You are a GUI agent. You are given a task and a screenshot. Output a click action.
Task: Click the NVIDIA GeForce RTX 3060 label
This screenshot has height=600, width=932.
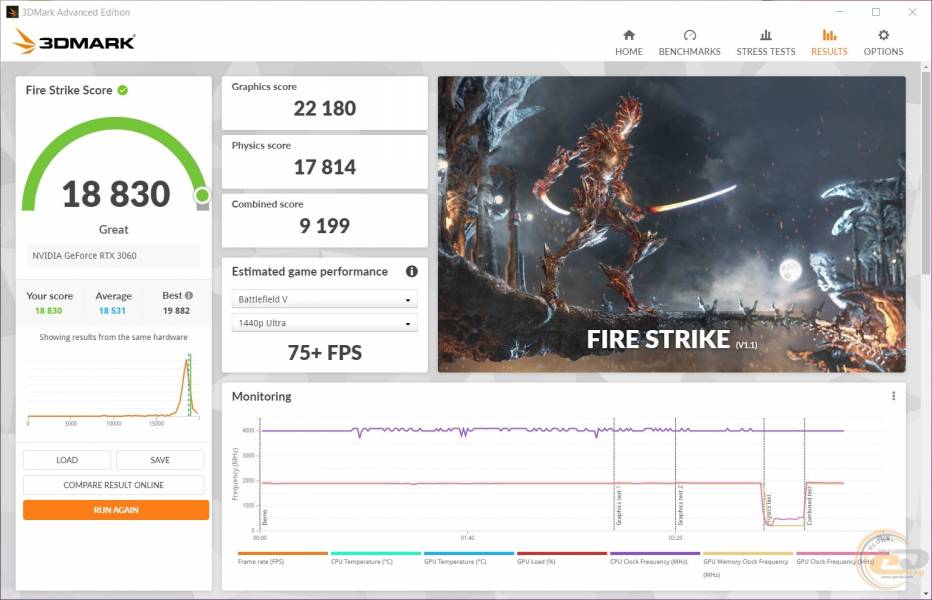pyautogui.click(x=84, y=256)
